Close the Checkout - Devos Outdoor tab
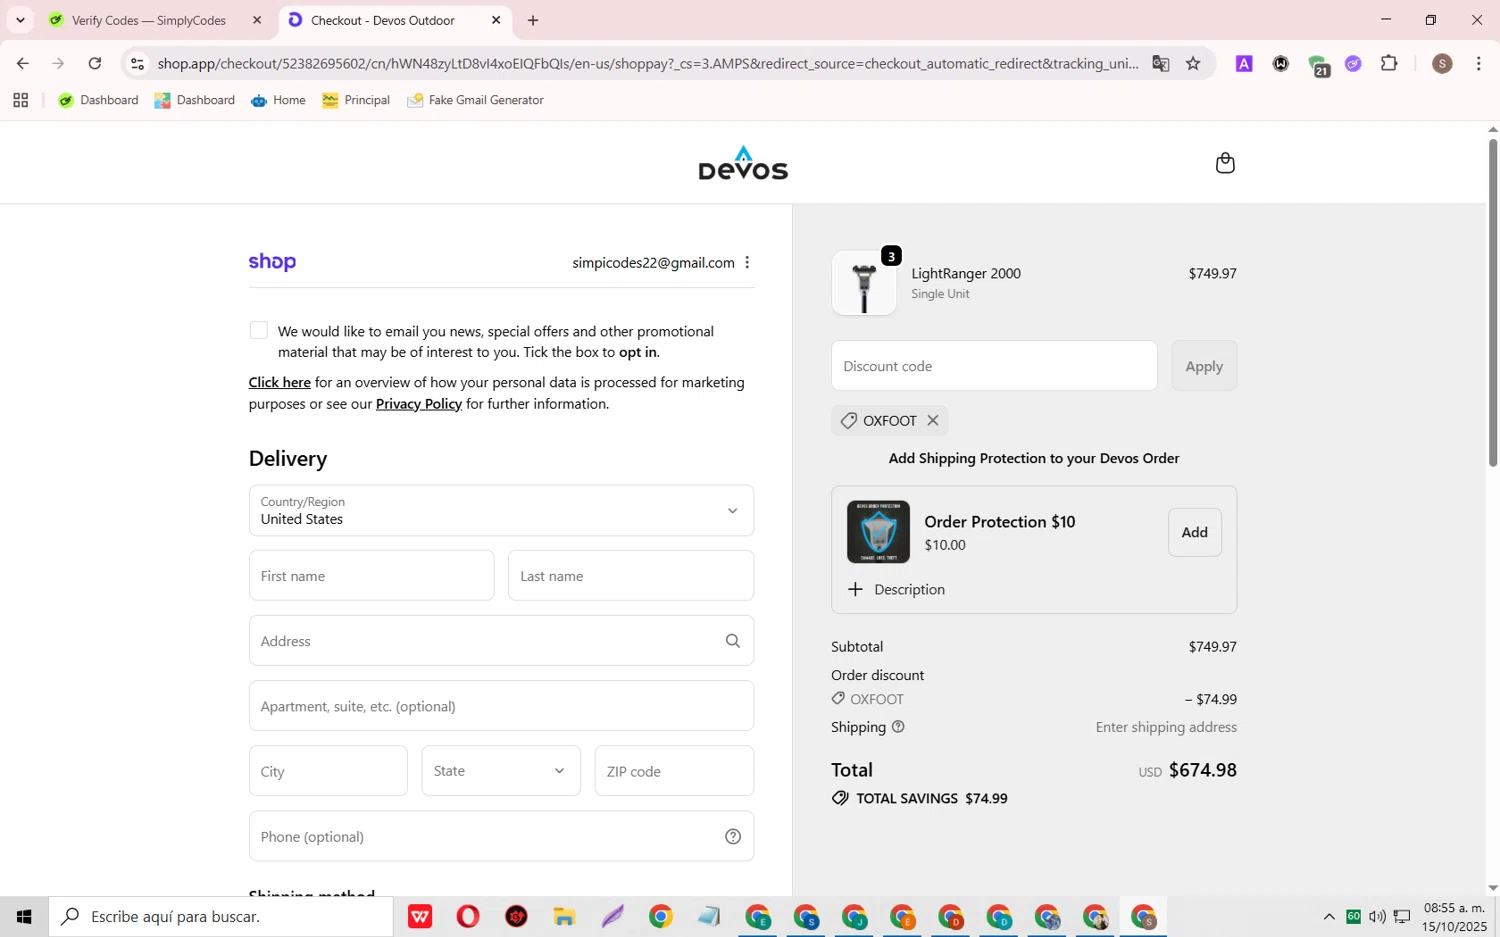 pyautogui.click(x=496, y=20)
